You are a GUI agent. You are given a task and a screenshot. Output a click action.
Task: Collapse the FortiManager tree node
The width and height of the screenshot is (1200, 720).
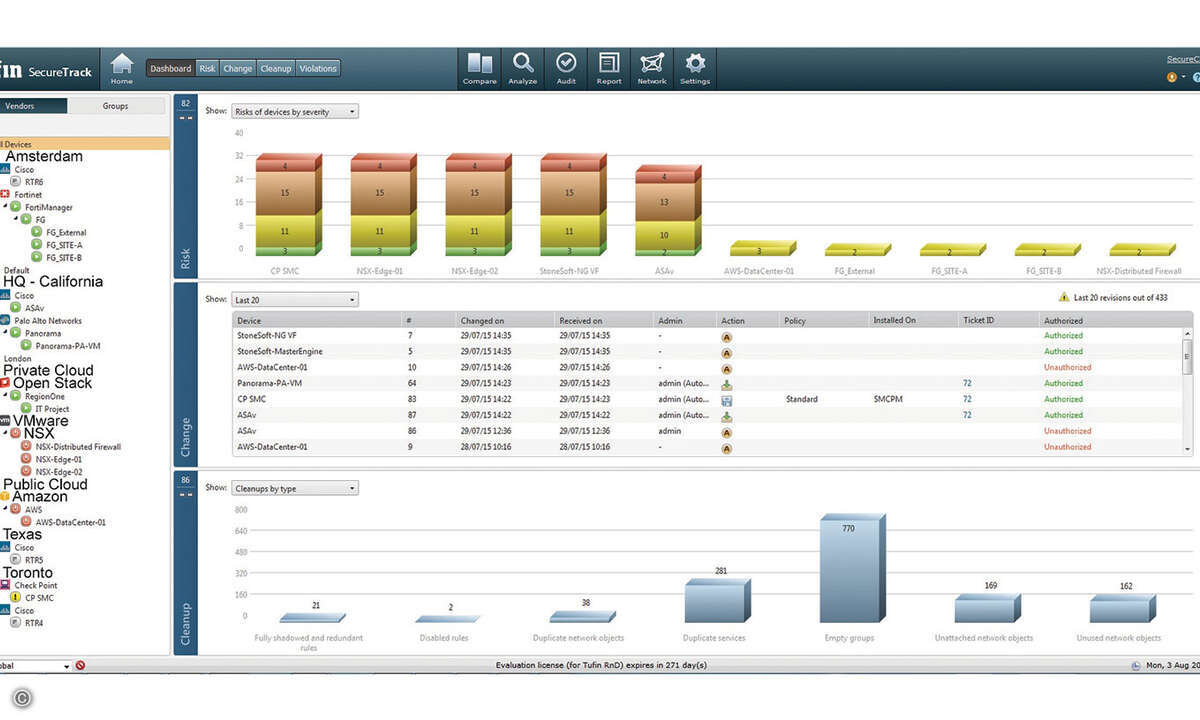pos(6,207)
